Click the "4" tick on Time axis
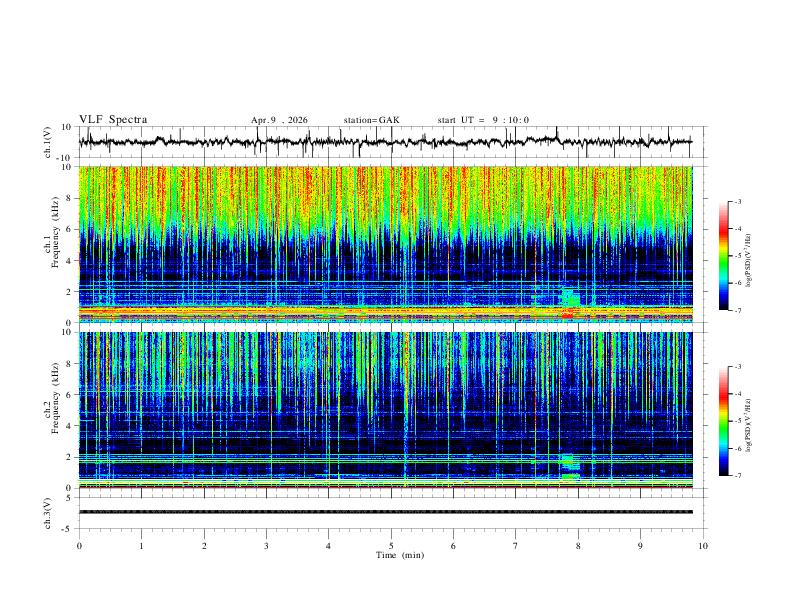This screenshot has height=612, width=792. [329, 546]
